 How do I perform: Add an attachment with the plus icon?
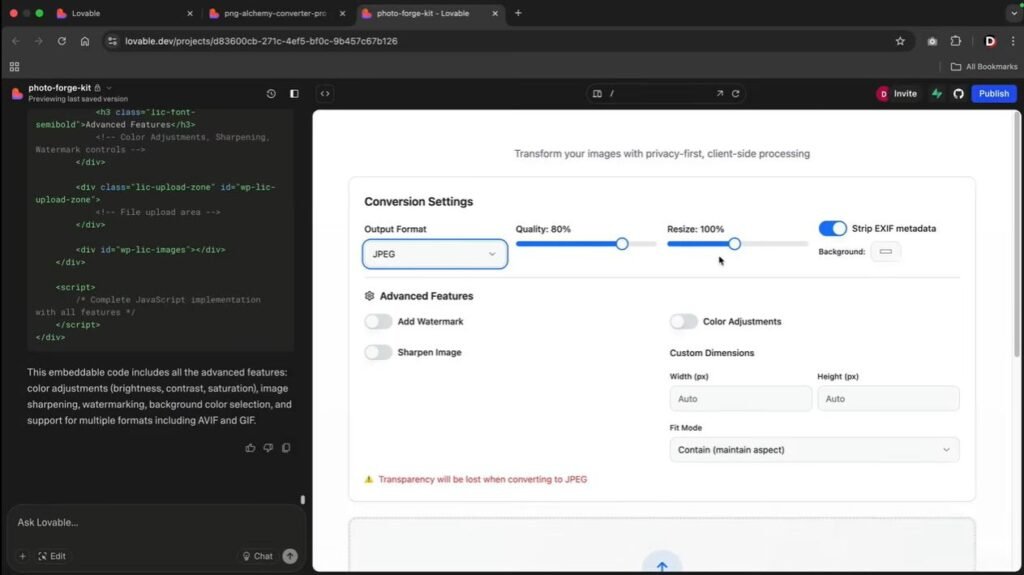[x=22, y=556]
